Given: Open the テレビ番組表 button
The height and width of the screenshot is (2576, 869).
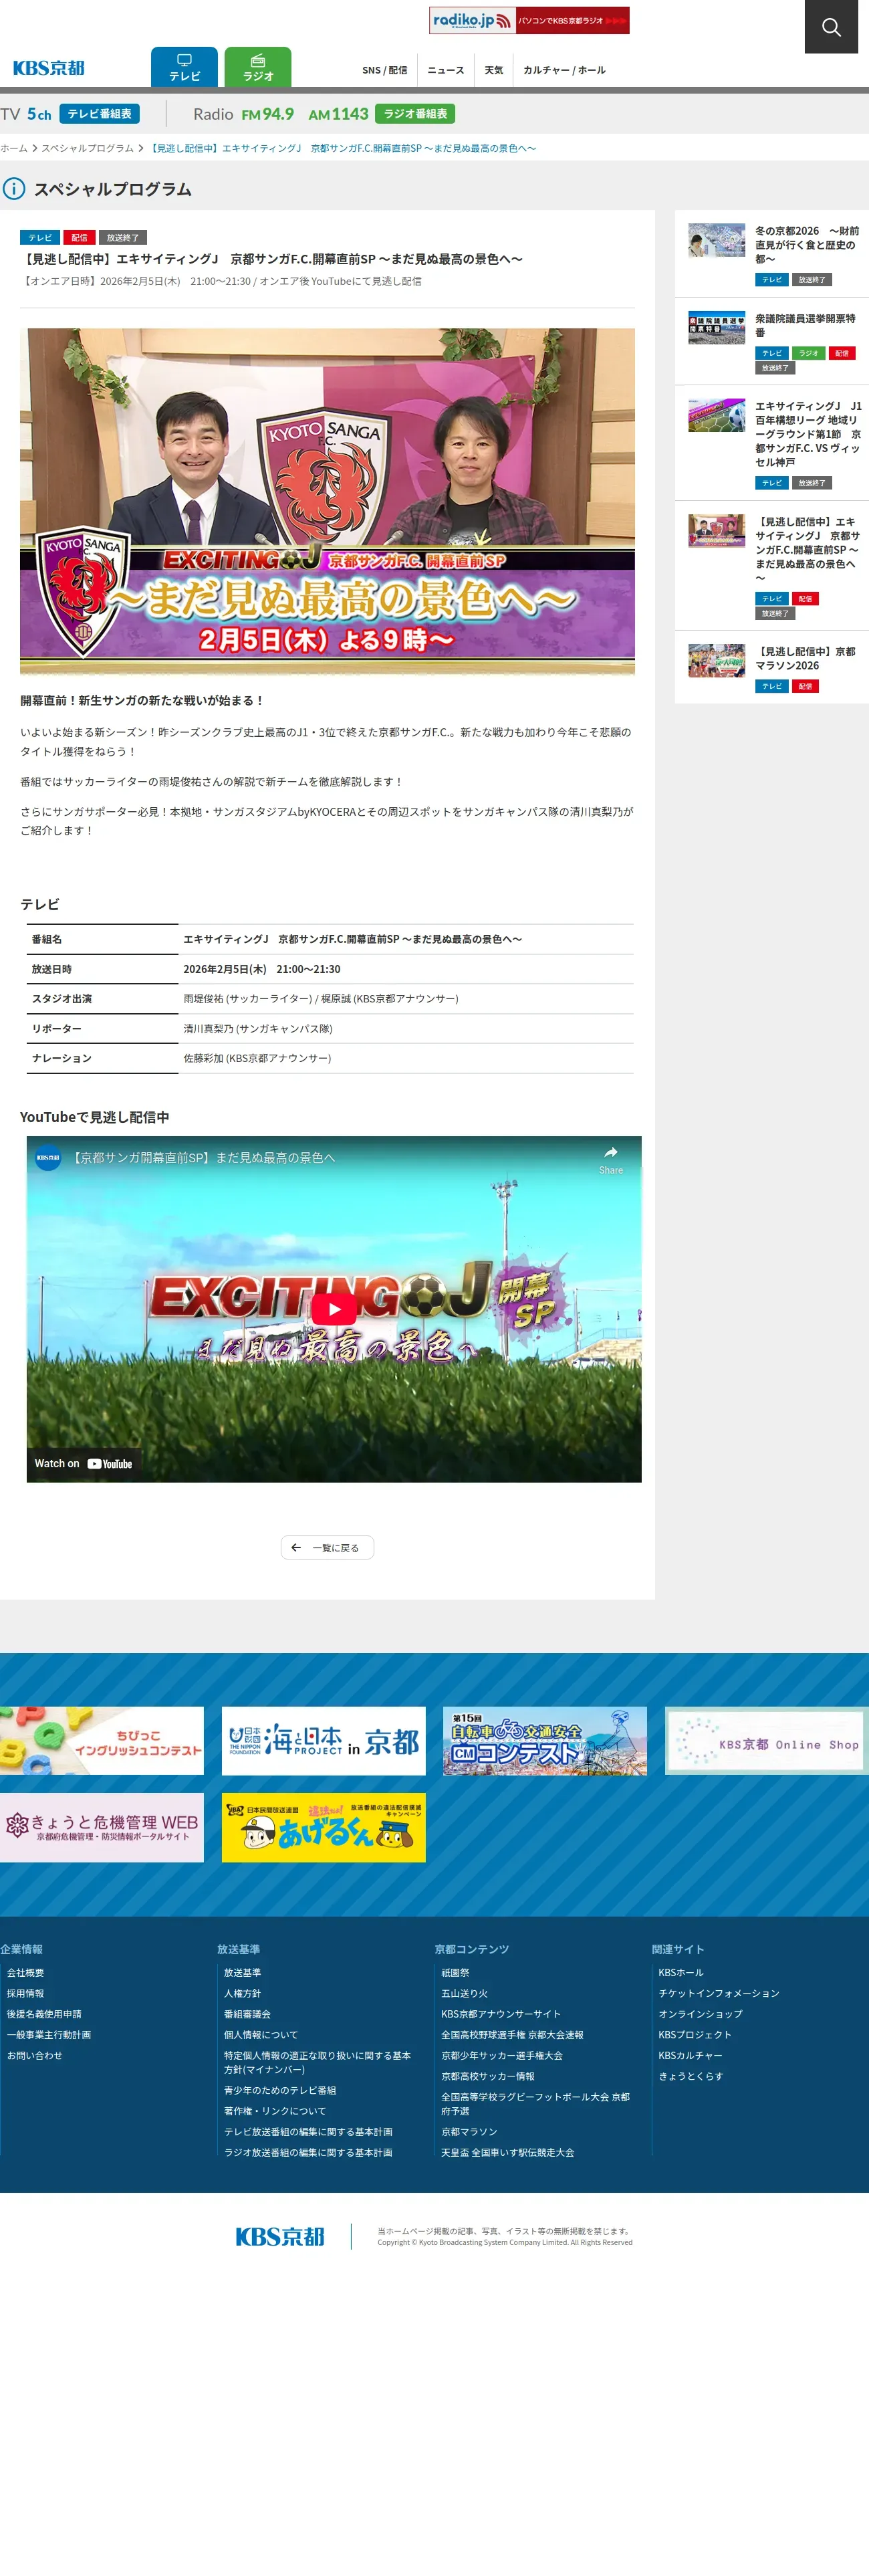Looking at the screenshot, I should 99,114.
